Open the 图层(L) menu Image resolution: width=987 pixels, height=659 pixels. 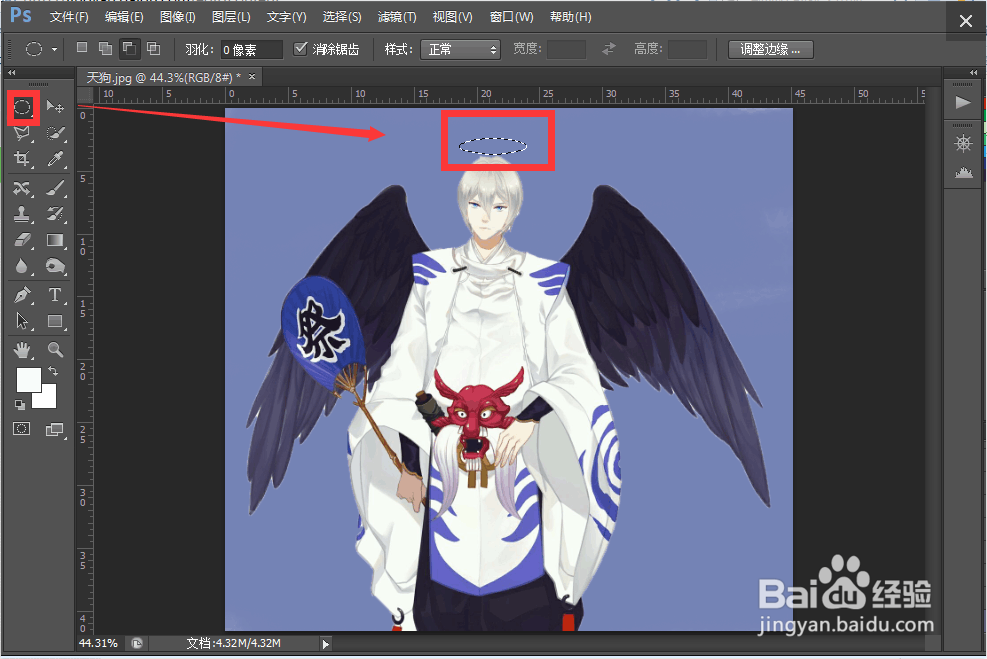pos(231,17)
